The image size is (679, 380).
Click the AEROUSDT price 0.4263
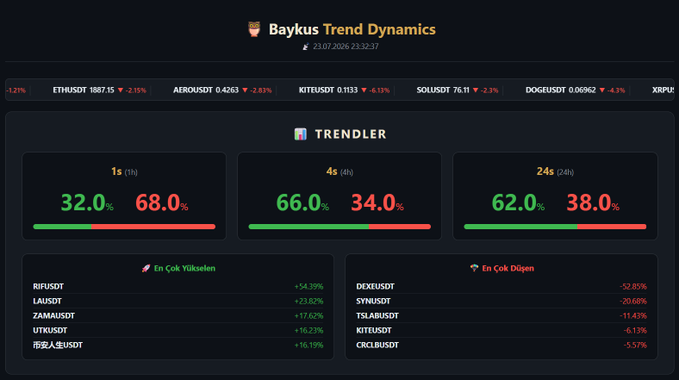click(227, 90)
